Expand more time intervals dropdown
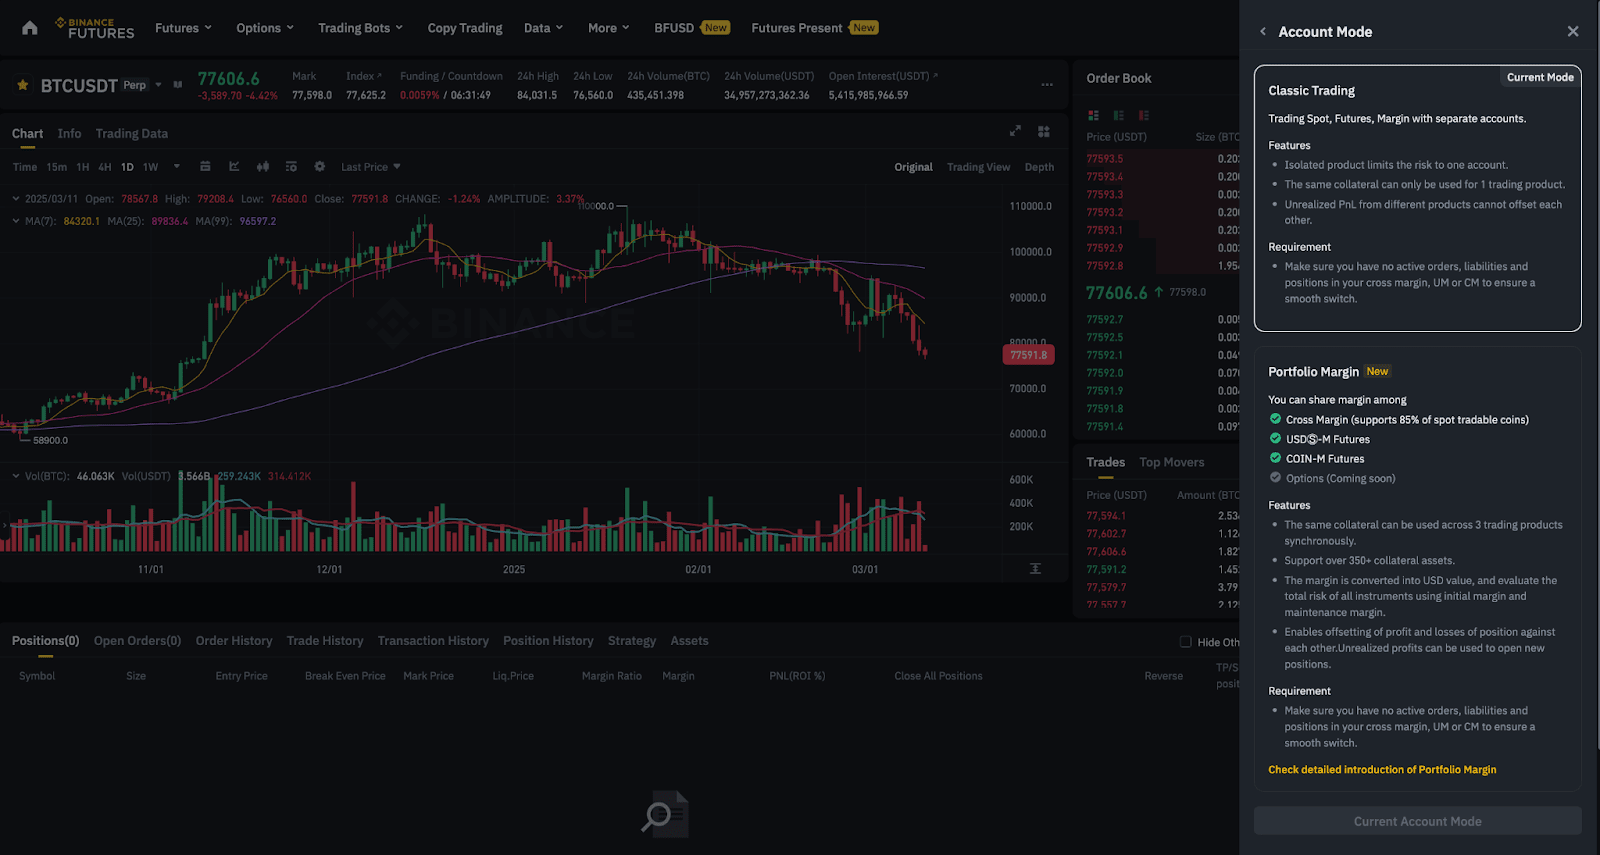1600x855 pixels. tap(177, 167)
